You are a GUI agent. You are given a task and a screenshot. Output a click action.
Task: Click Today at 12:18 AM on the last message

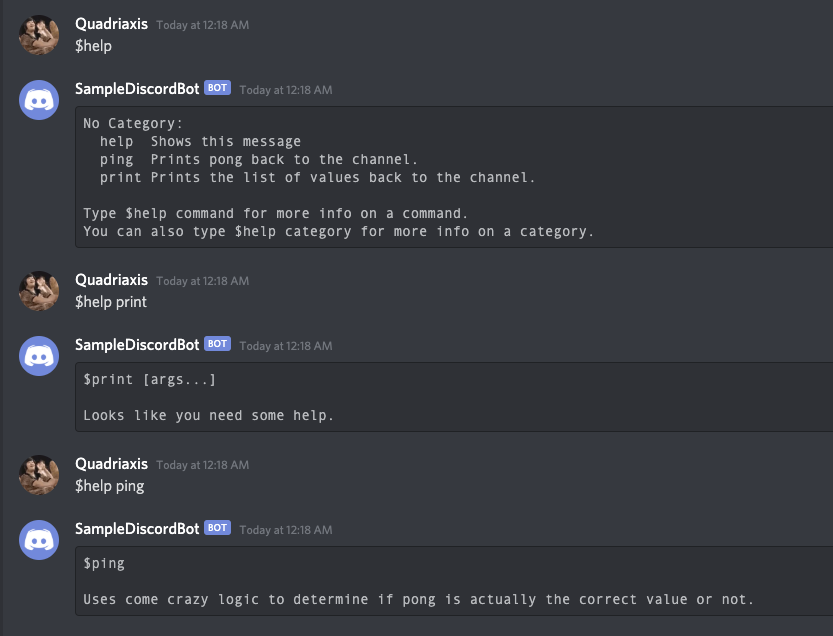287,528
